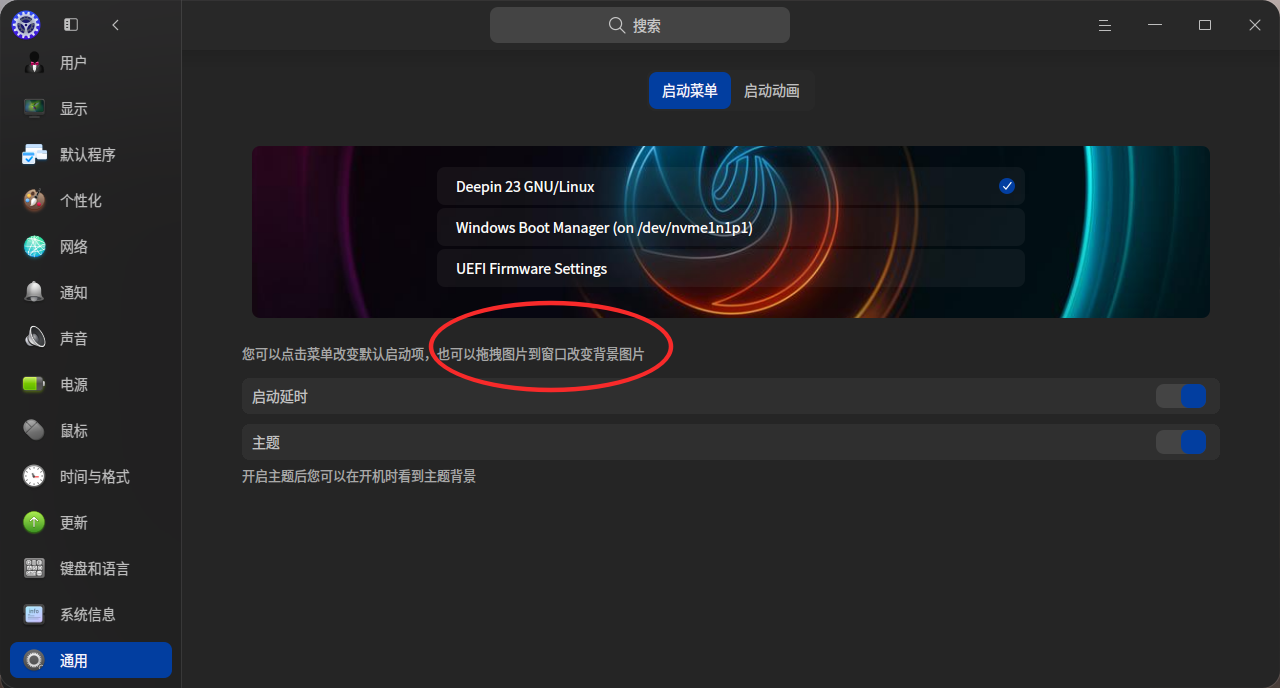Click the Control Center gear logo icon
1280x688 pixels.
click(26, 25)
